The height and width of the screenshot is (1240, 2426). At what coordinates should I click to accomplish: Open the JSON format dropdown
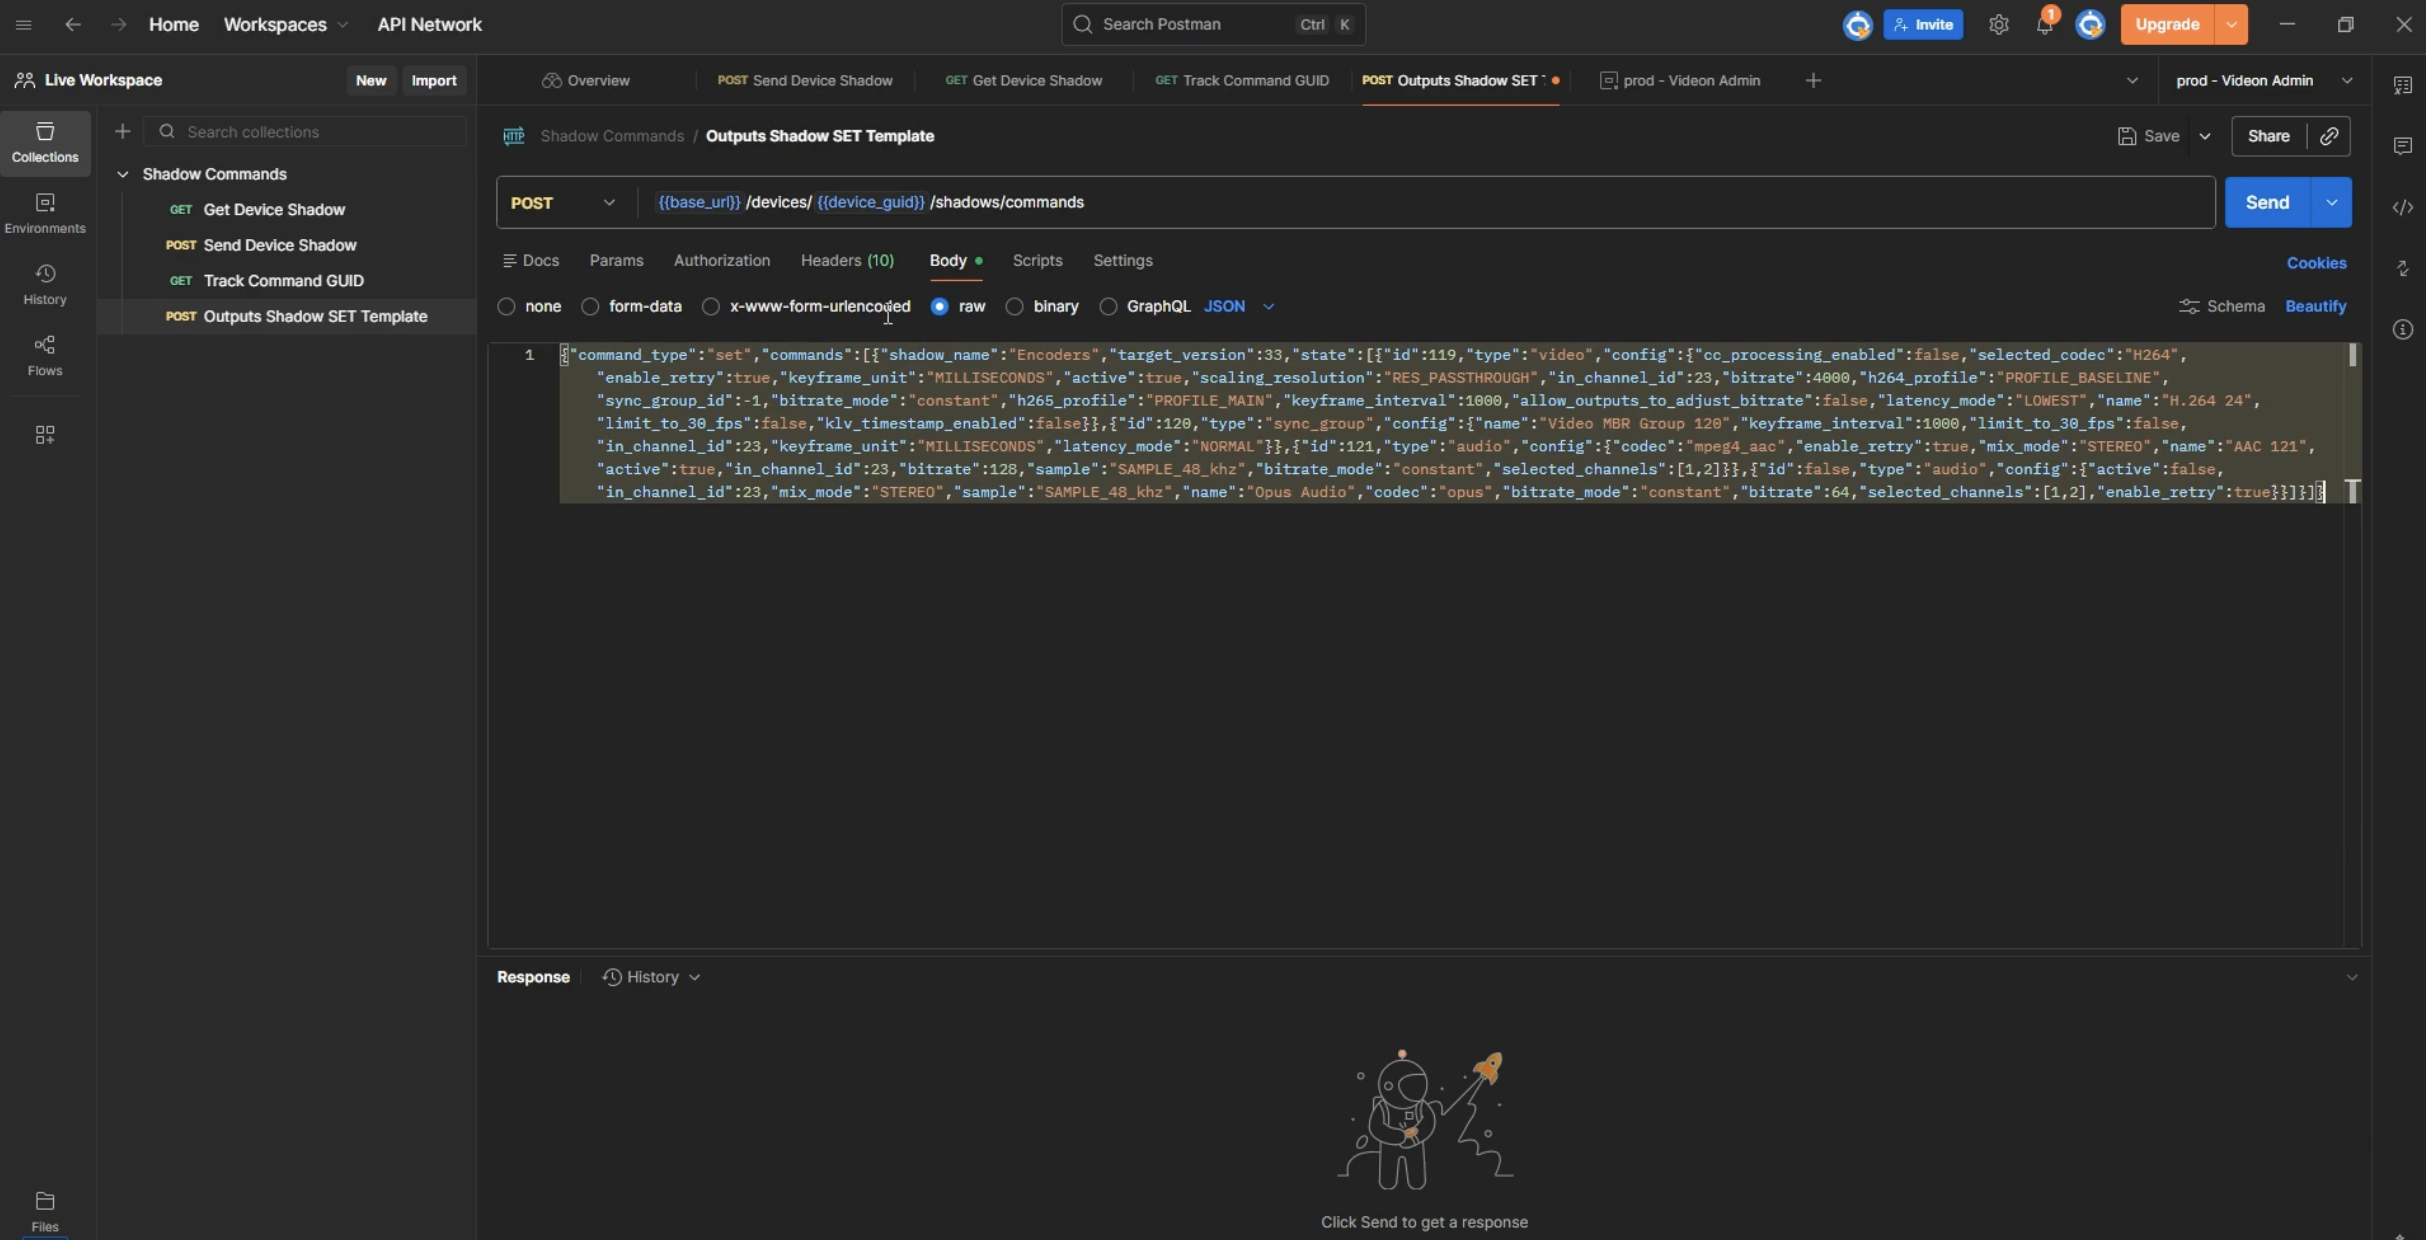1239,306
